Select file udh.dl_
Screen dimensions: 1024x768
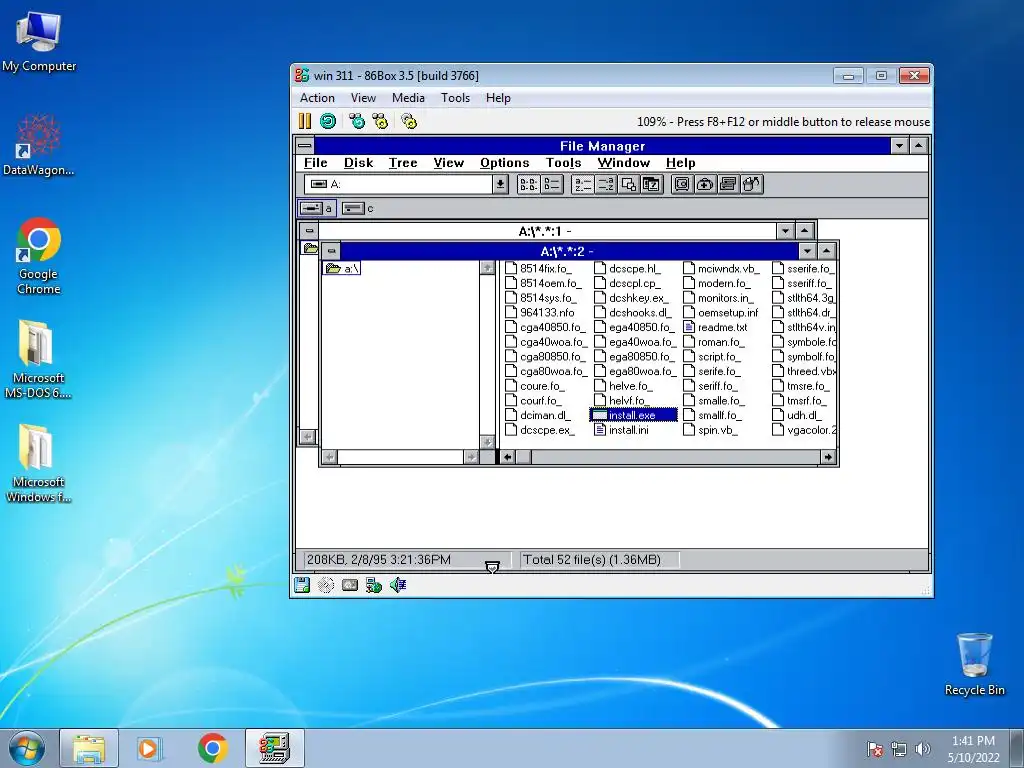tap(797, 415)
